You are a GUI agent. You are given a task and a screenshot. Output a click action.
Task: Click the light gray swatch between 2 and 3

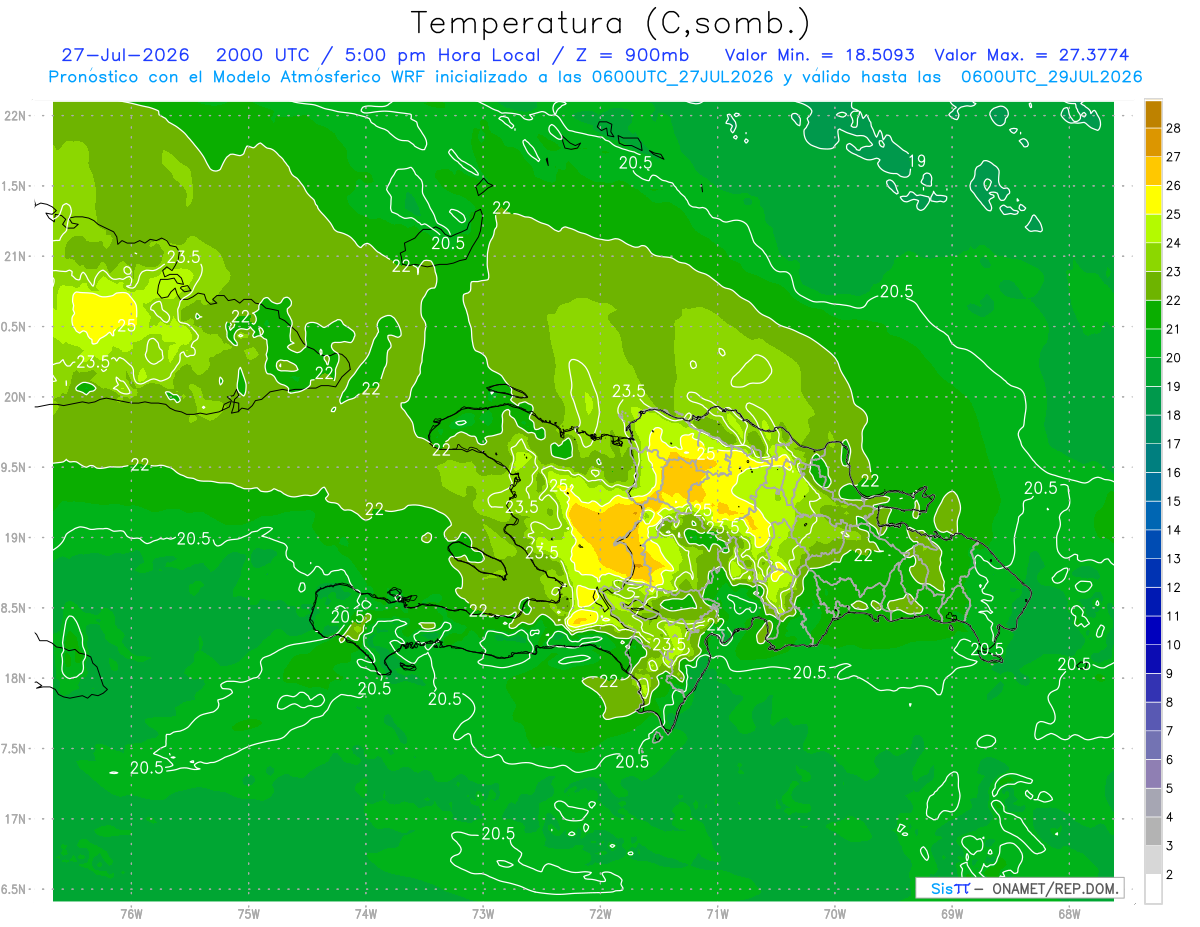(x=1153, y=861)
